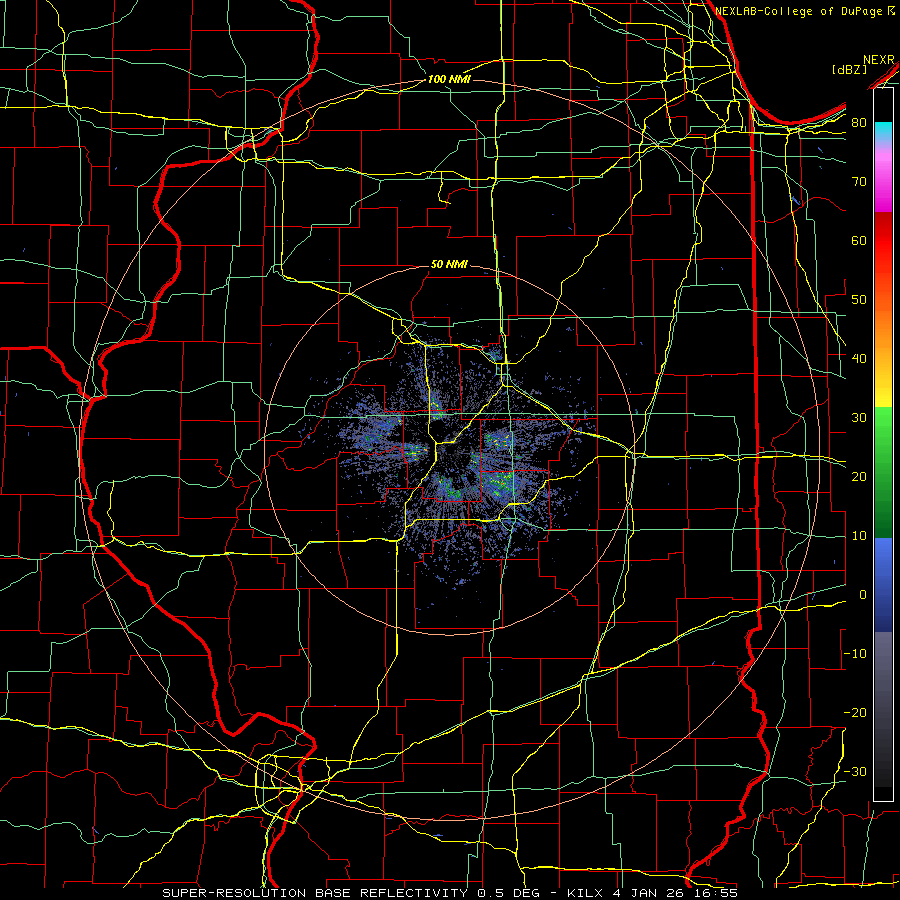
Task: Click the bright green color bar segment
Action: click(883, 430)
